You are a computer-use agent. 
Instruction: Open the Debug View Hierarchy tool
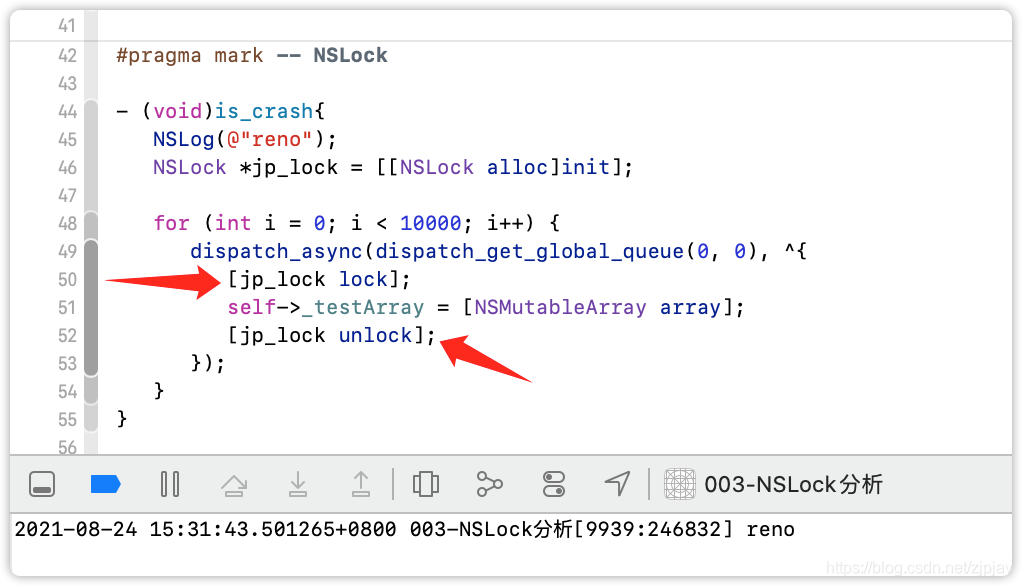426,484
